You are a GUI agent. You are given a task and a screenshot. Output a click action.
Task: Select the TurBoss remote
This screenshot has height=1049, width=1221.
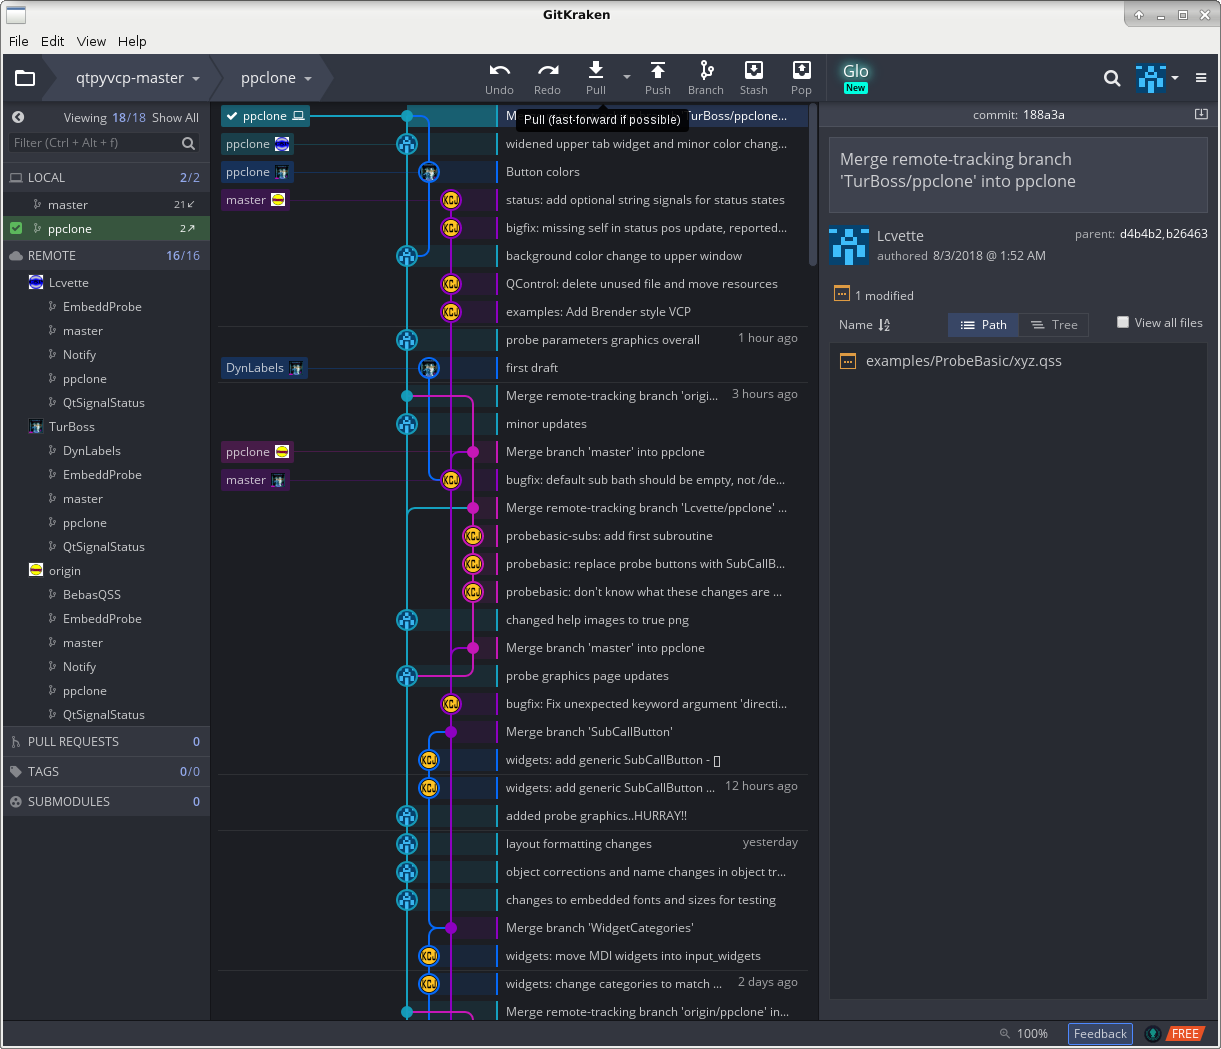106,427
